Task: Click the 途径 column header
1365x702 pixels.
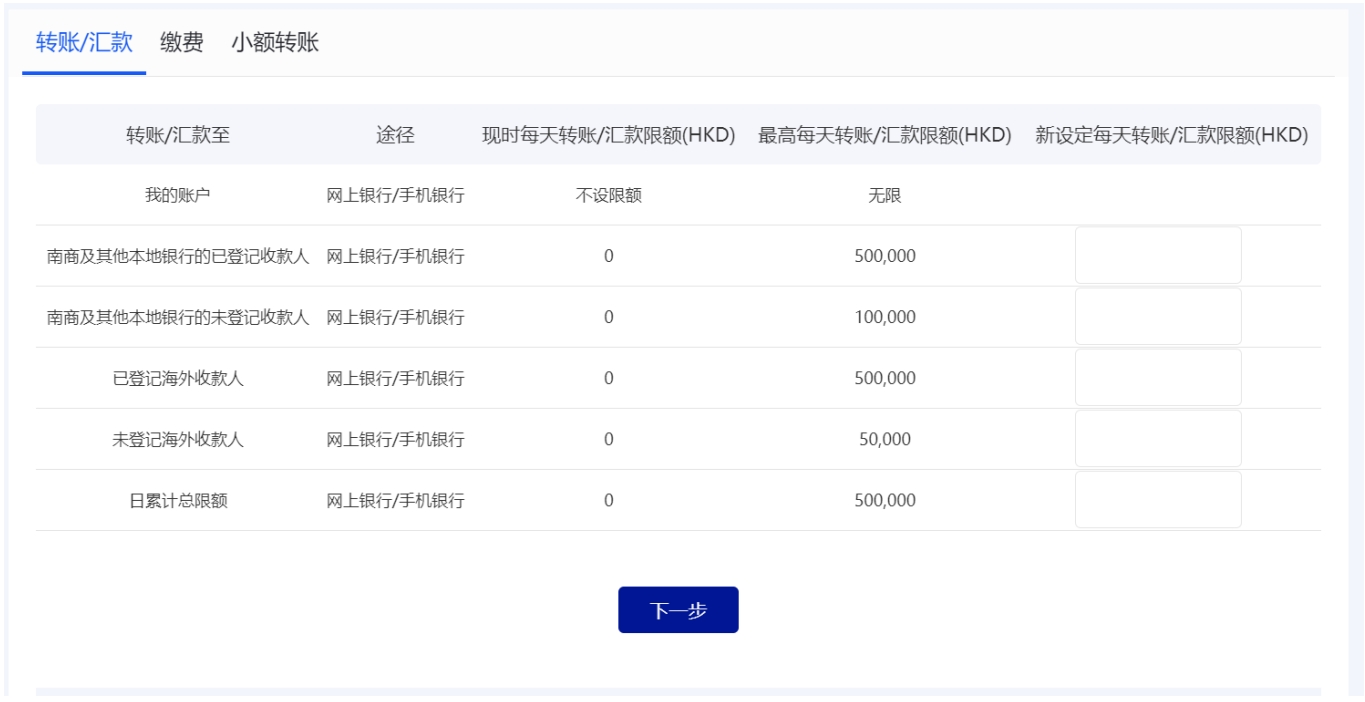Action: (395, 135)
